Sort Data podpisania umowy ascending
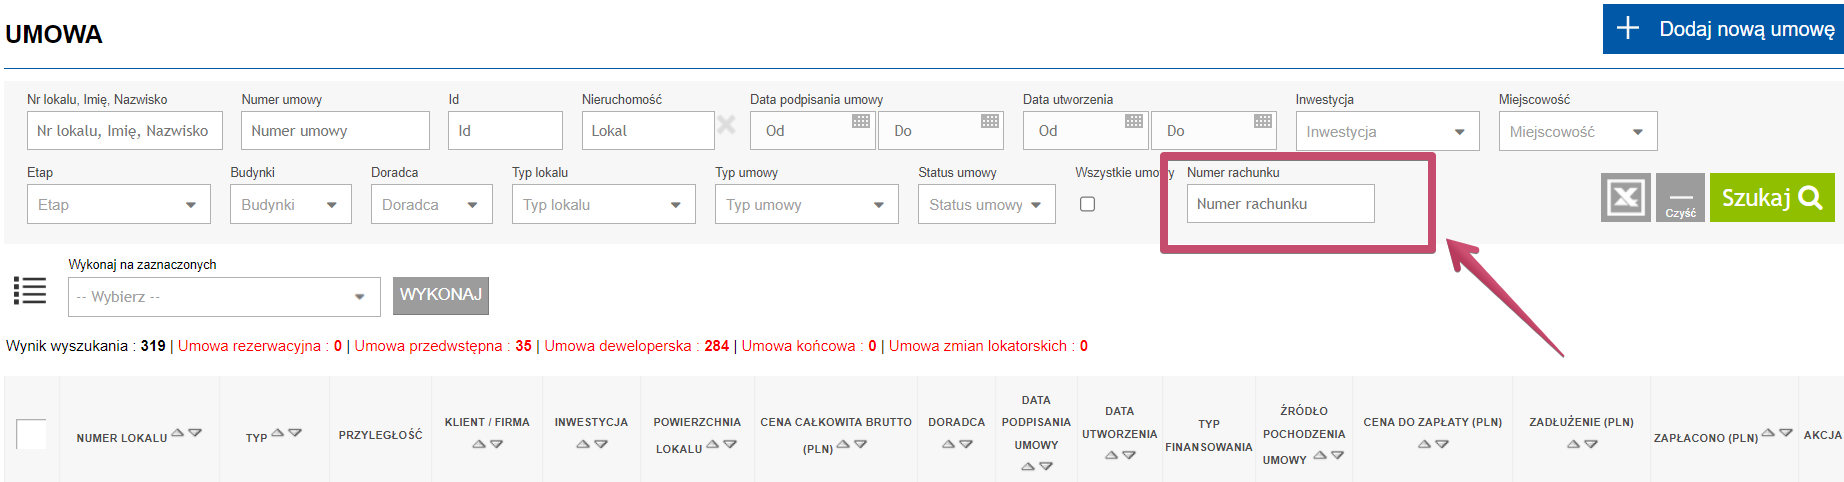1844x482 pixels. point(1028,466)
